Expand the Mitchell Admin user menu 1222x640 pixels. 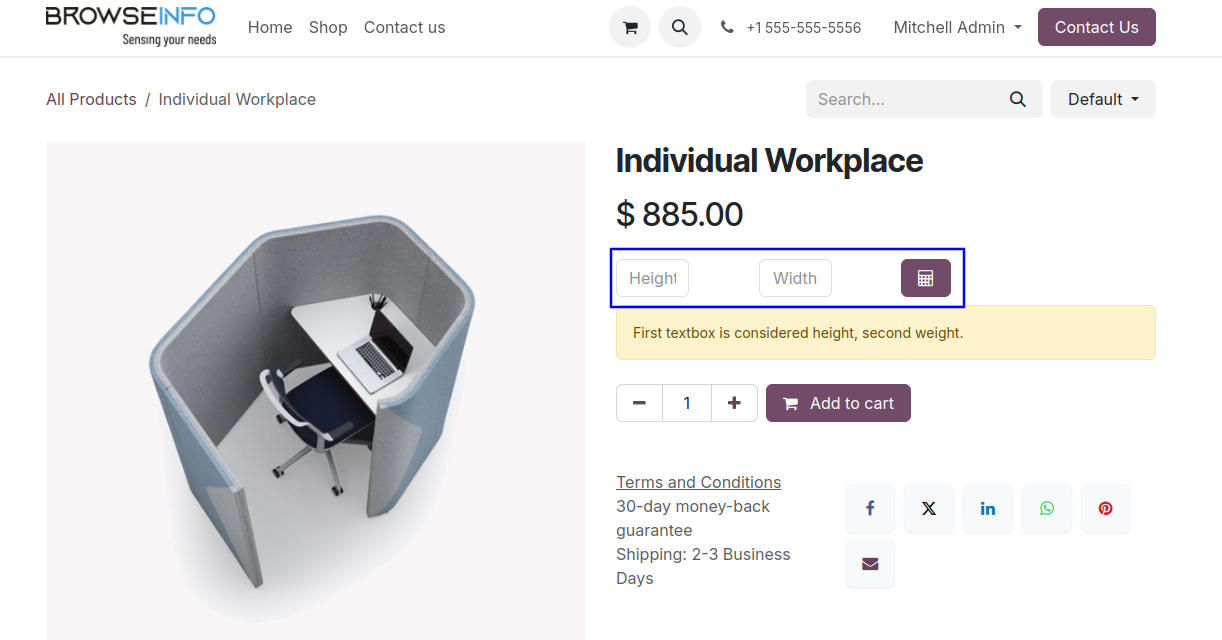(x=957, y=27)
